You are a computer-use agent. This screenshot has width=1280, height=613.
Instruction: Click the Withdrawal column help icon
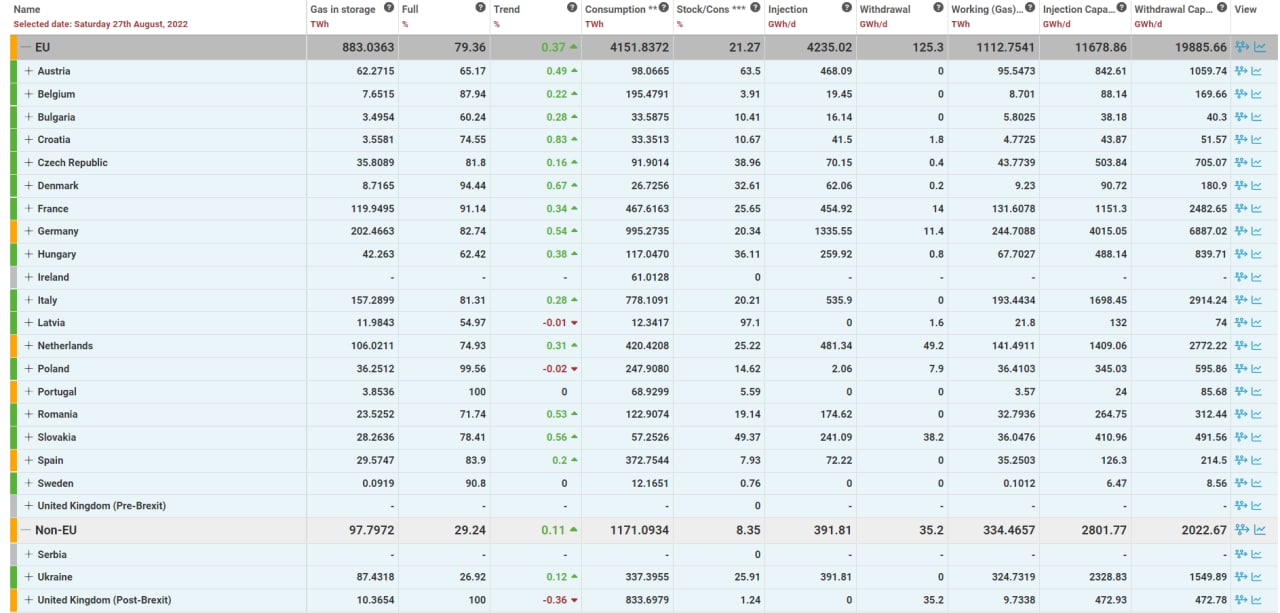[x=938, y=8]
